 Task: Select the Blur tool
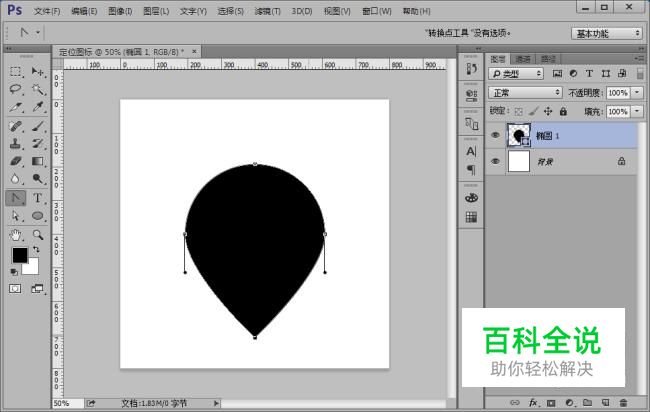(x=16, y=179)
